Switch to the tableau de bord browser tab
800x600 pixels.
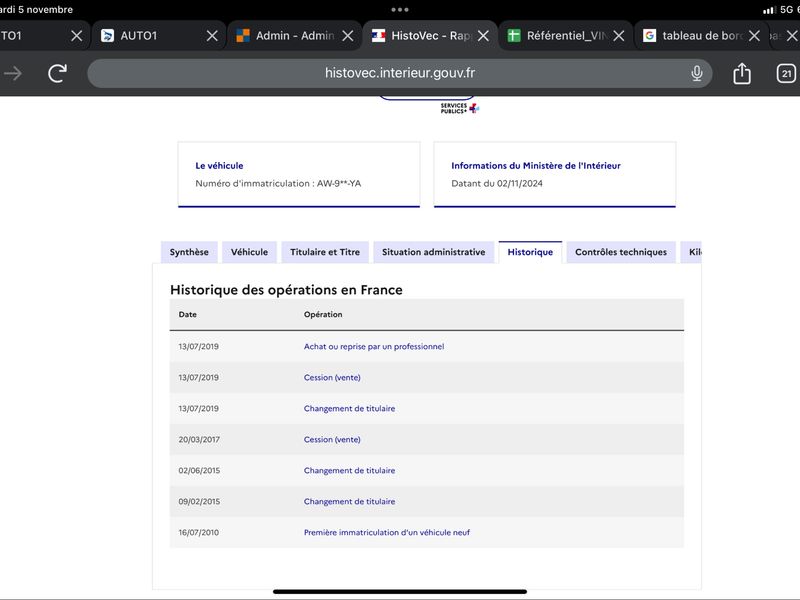coord(701,36)
